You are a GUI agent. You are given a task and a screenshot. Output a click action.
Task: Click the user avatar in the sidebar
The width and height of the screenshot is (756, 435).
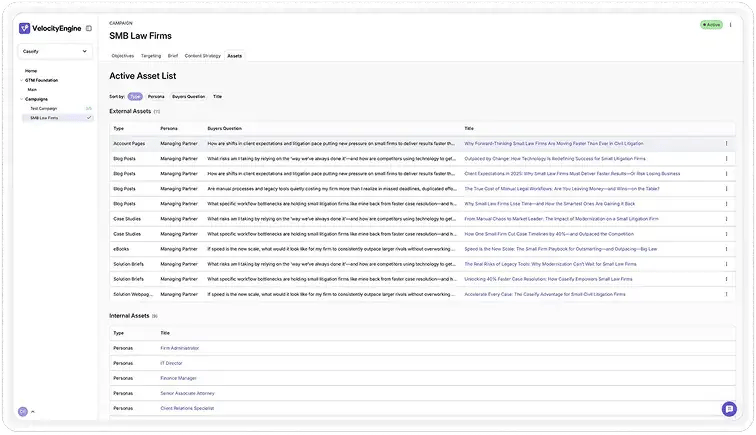(x=23, y=411)
